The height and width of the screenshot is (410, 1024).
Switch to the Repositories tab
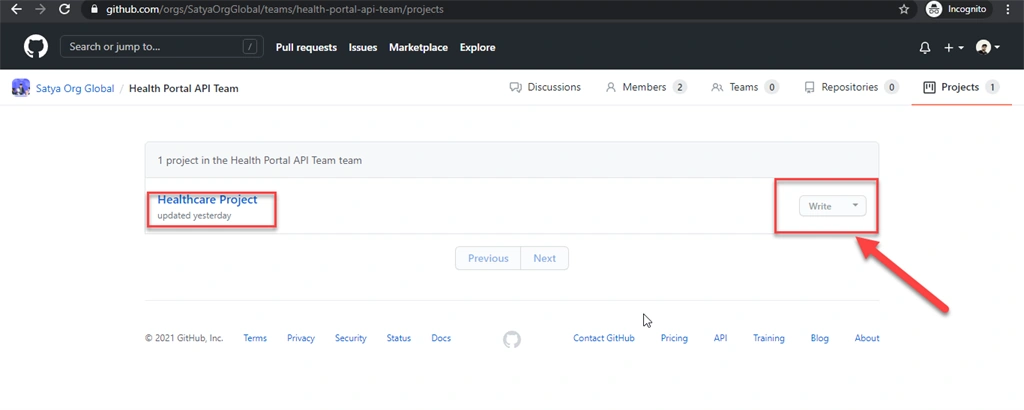tap(852, 87)
